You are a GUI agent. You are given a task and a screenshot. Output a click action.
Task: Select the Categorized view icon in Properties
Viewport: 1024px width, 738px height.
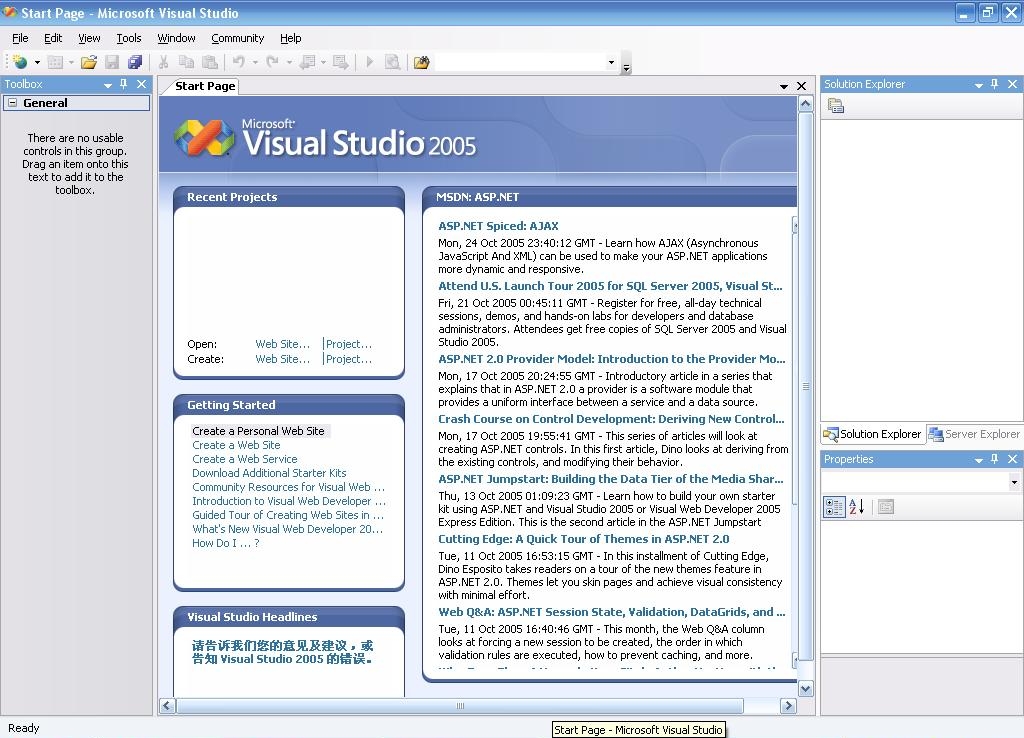pos(834,507)
